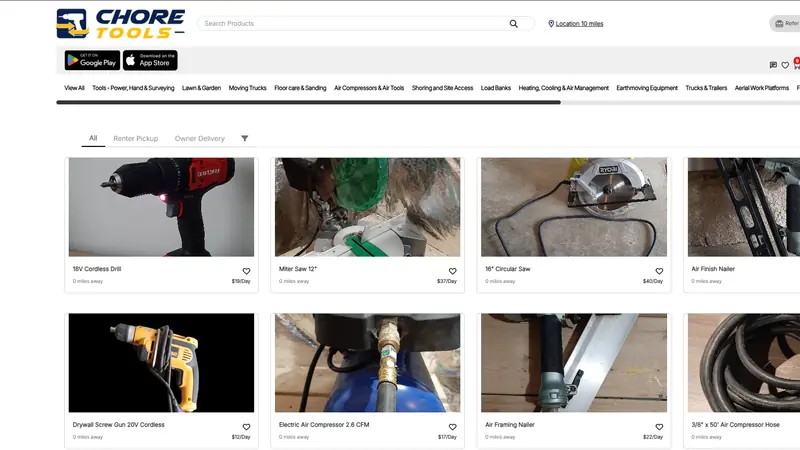This screenshot has width=800, height=450.
Task: Favorite the Electric Air Compressor listing
Action: 453,427
